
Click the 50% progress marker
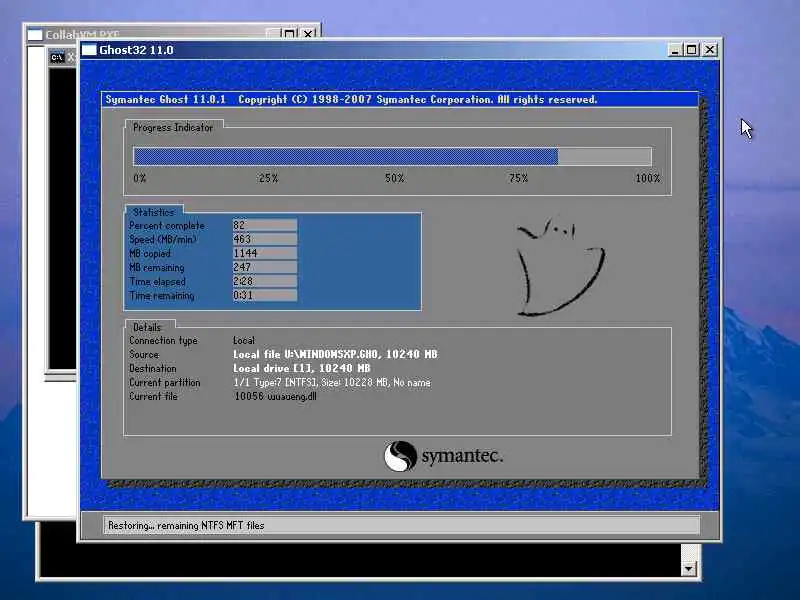(x=394, y=179)
